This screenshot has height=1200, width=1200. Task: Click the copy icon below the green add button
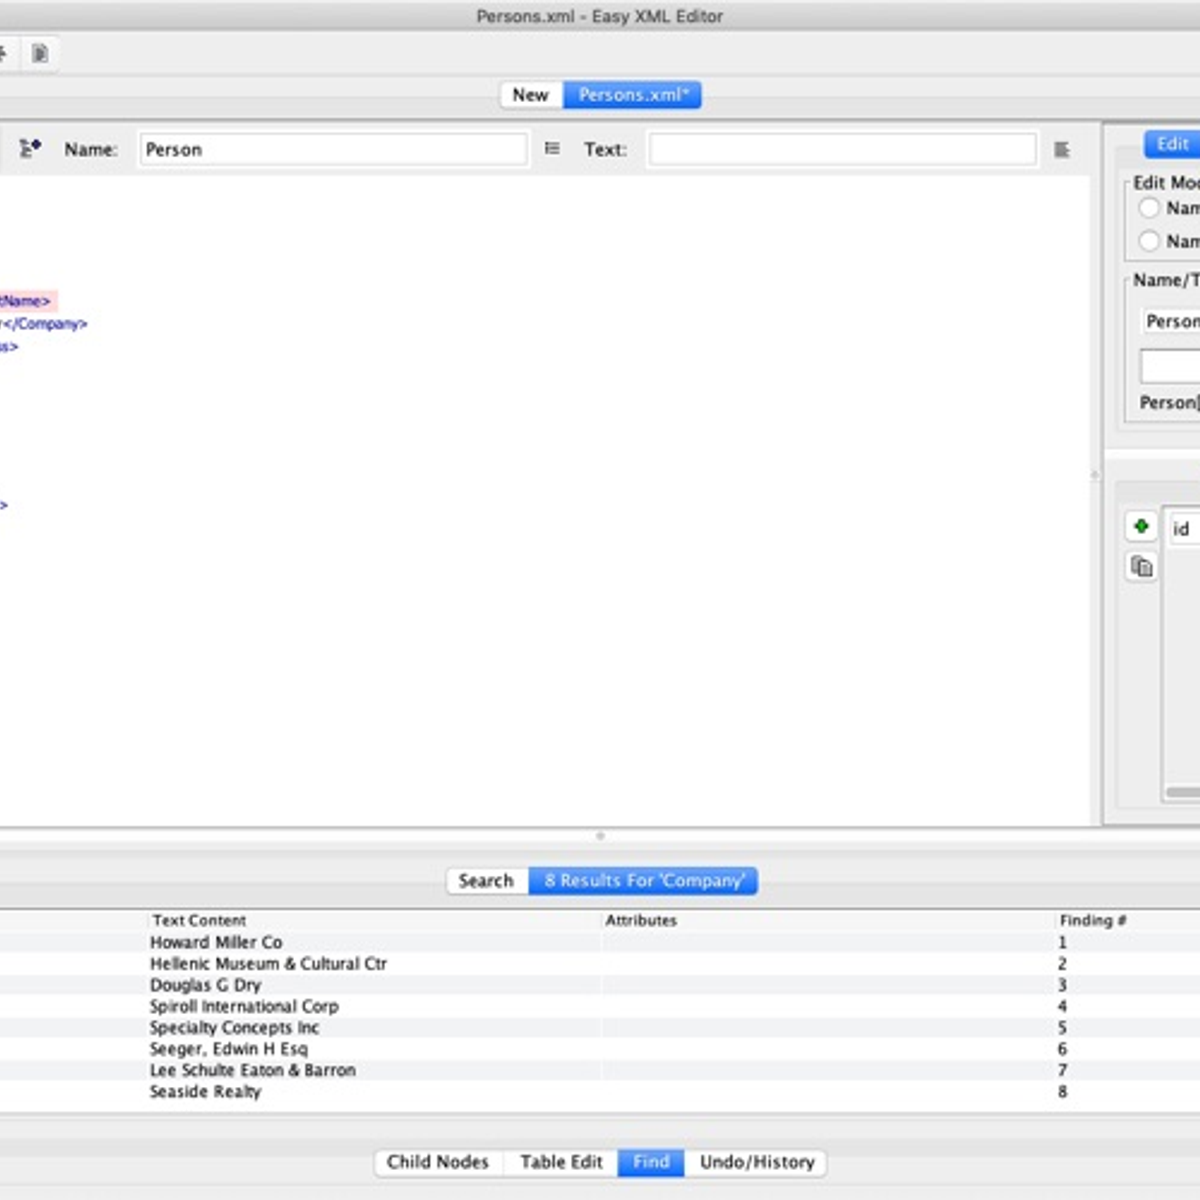click(x=1141, y=567)
